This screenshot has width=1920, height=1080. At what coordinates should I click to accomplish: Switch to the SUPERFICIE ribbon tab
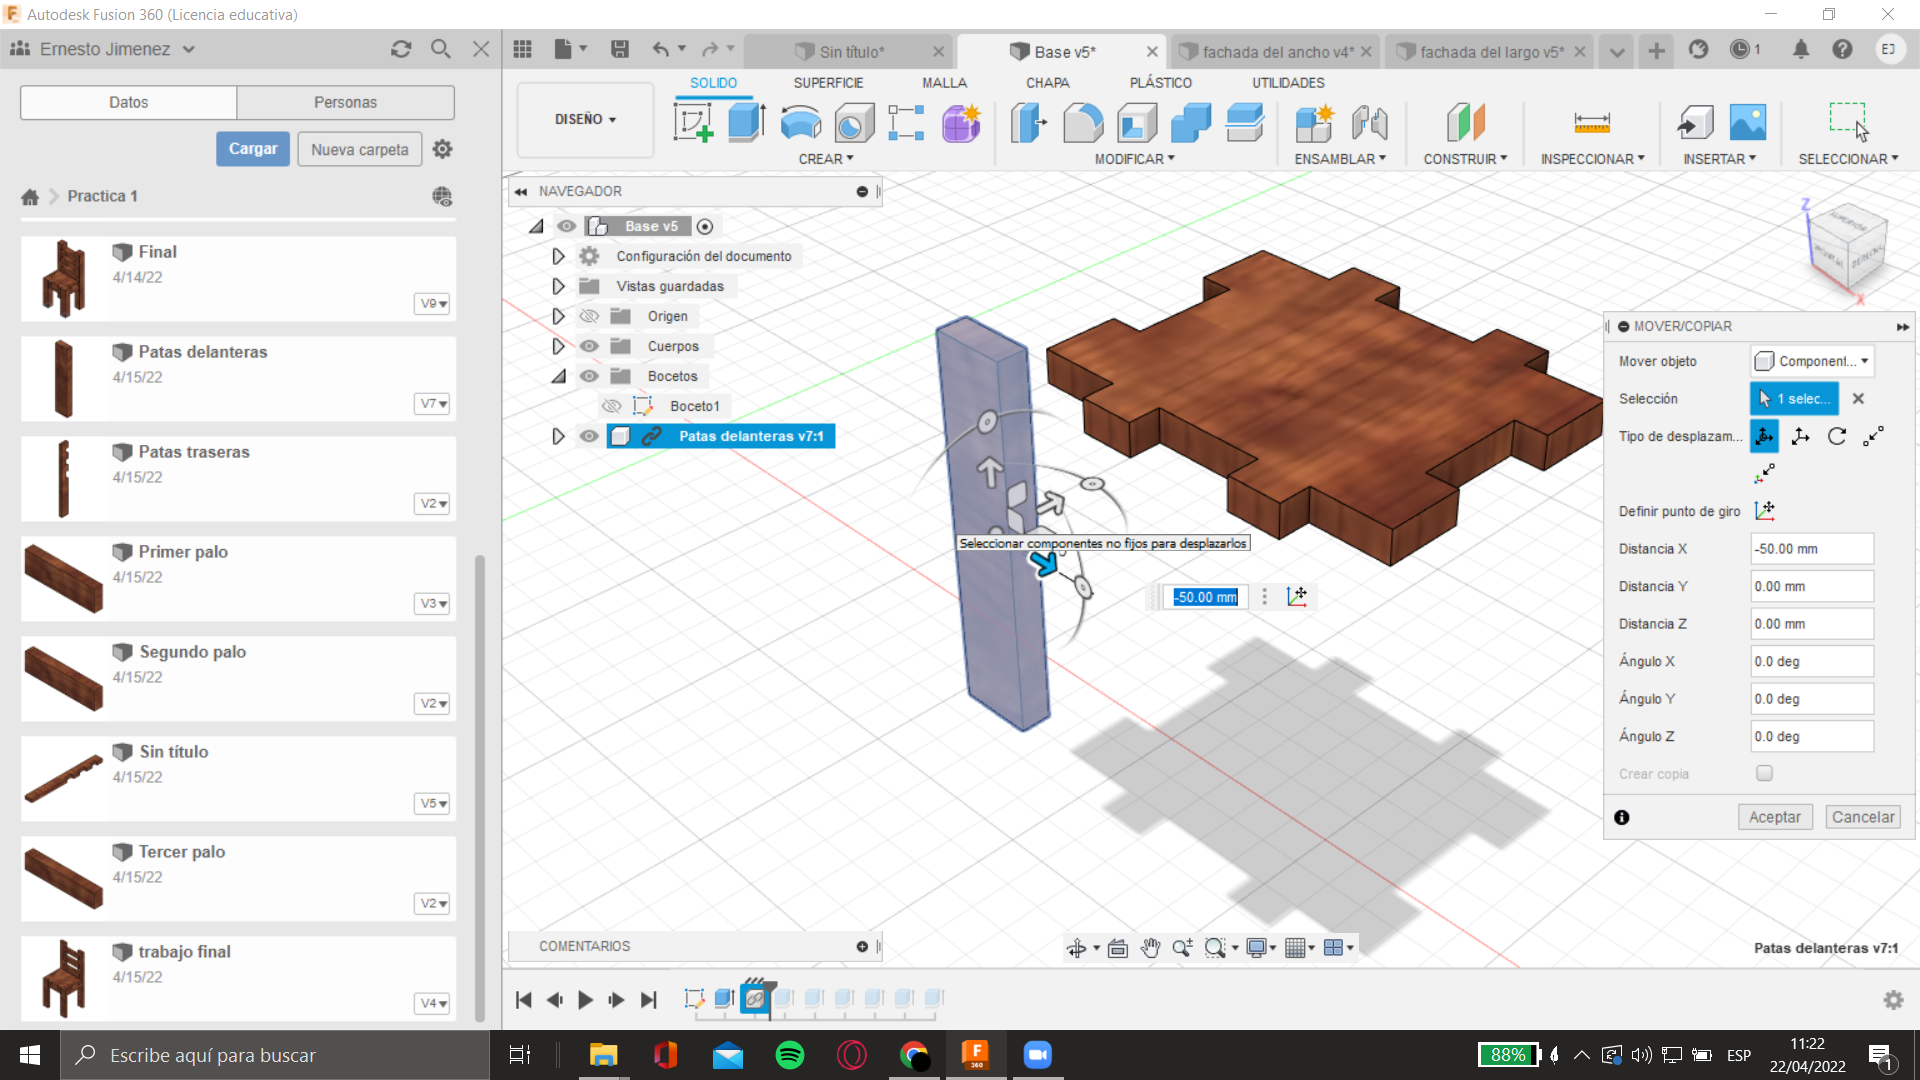coord(828,83)
